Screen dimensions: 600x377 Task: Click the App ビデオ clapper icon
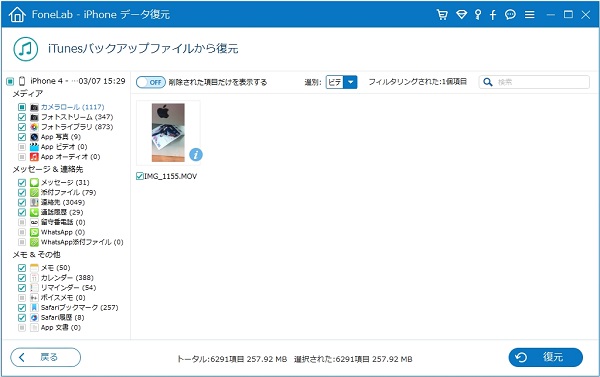coord(34,147)
